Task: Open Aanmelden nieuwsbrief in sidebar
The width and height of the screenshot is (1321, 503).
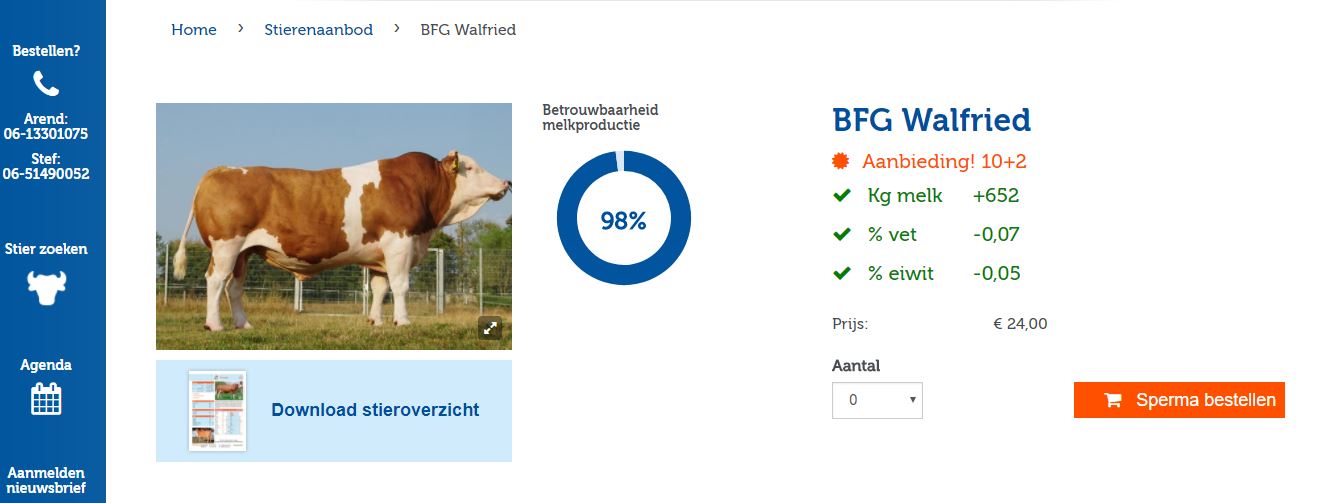Action: 46,481
